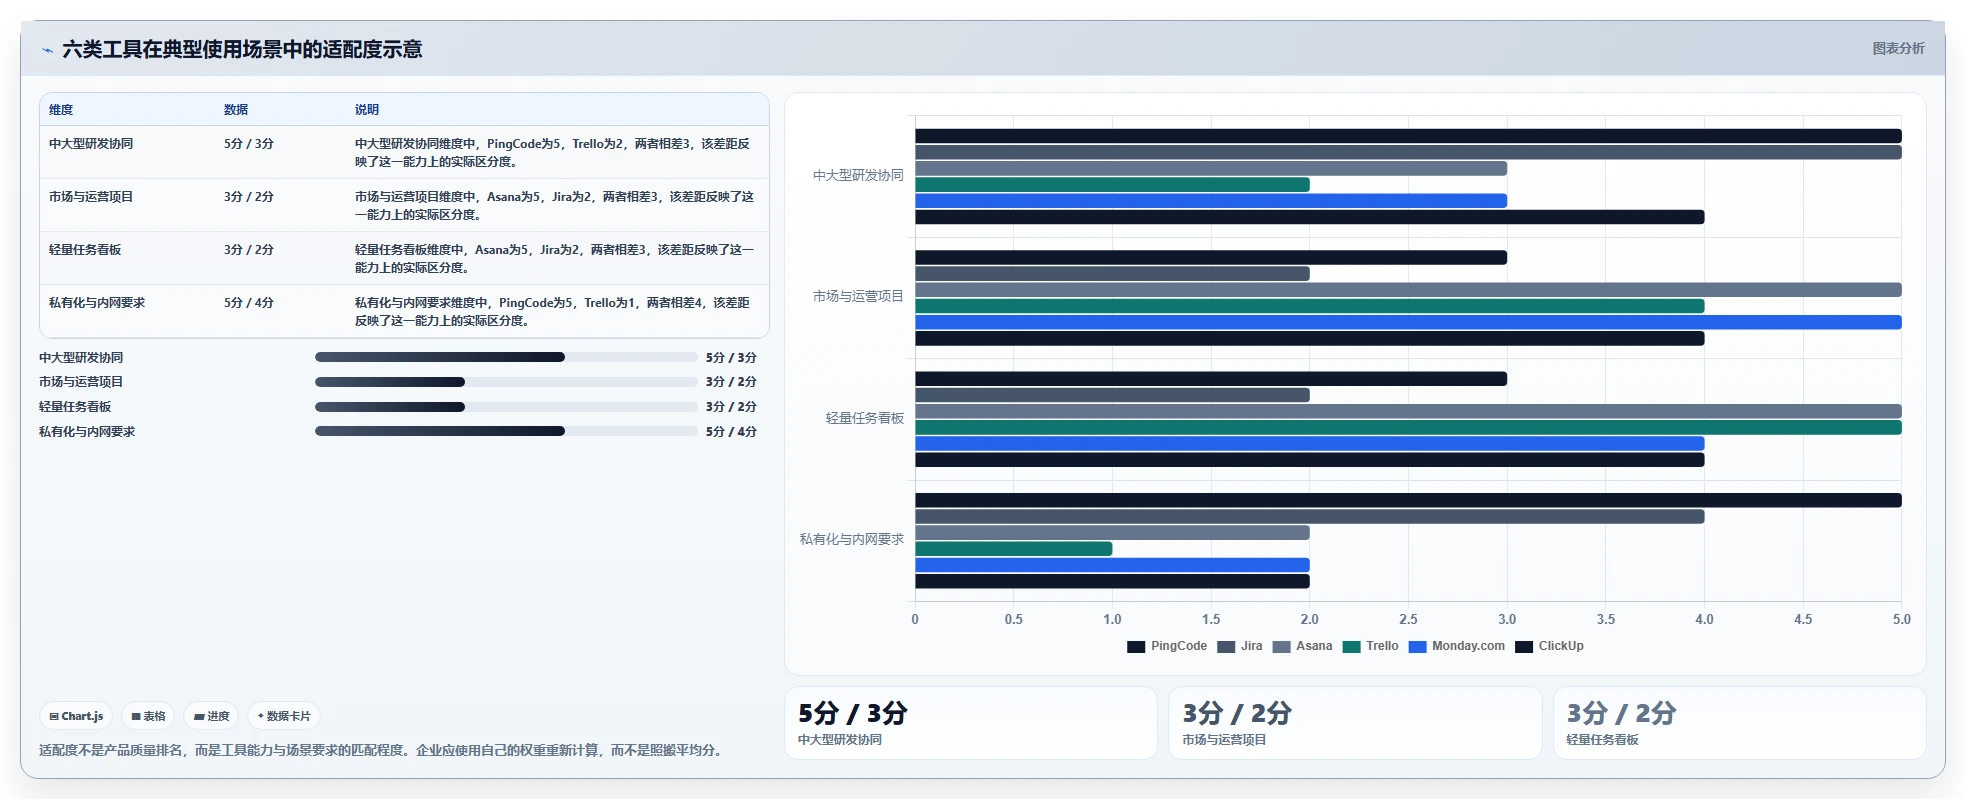The image size is (1966, 799).
Task: Toggle Trello legend entry in chart
Action: (1370, 646)
